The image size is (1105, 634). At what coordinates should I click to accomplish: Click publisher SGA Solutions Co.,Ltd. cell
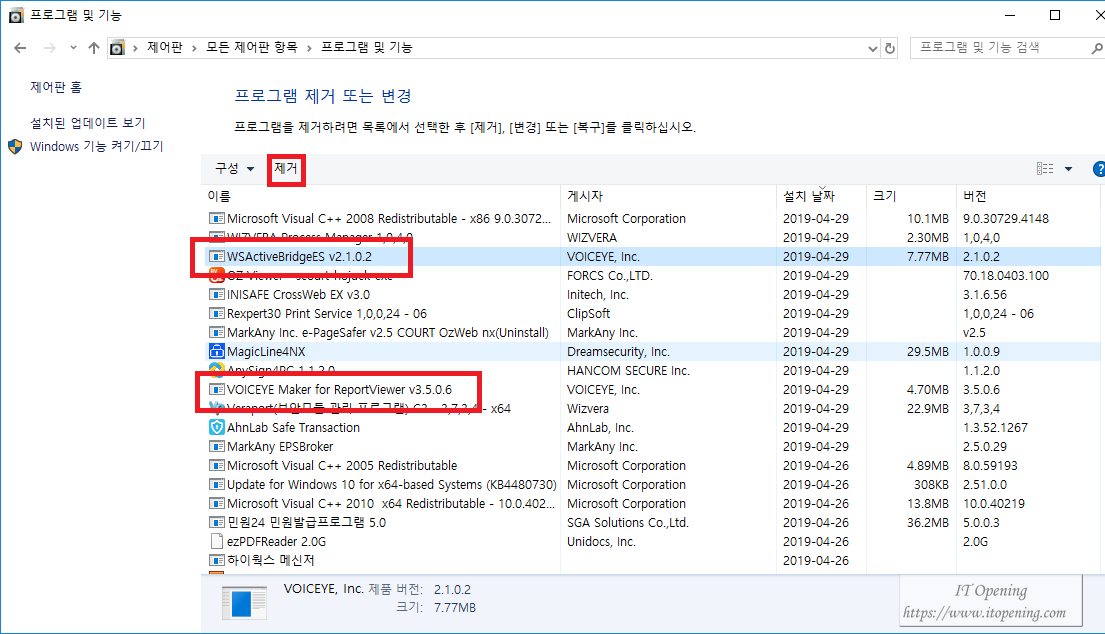coord(628,523)
